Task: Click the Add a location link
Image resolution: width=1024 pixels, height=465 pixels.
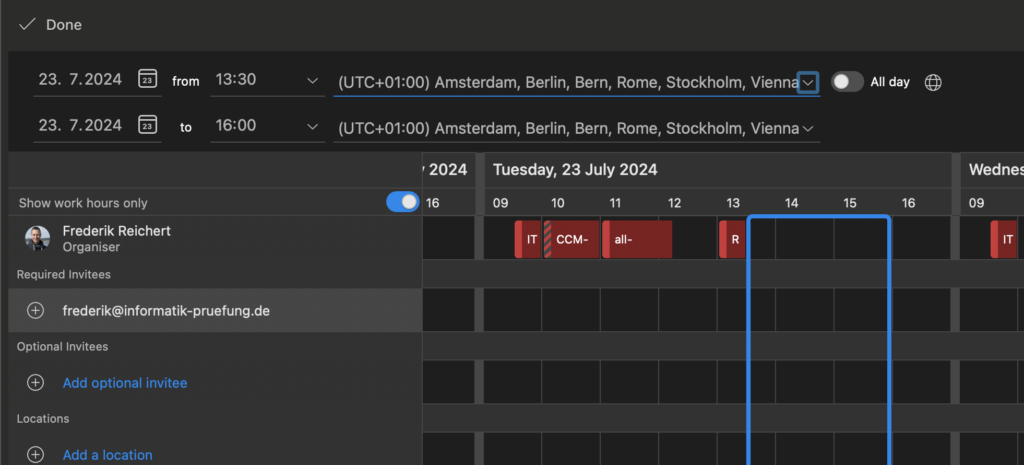Action: coord(107,455)
